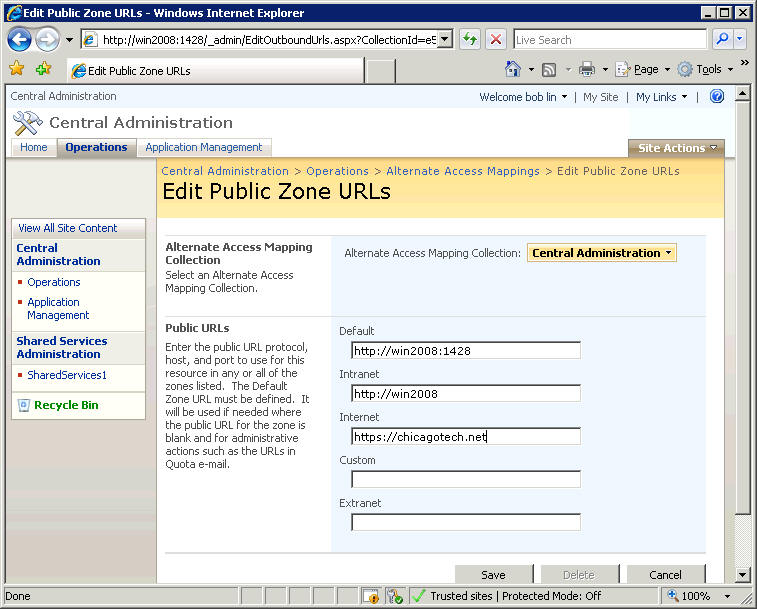This screenshot has width=757, height=609.
Task: Open the zoom level dropdown arrow
Action: 727,596
